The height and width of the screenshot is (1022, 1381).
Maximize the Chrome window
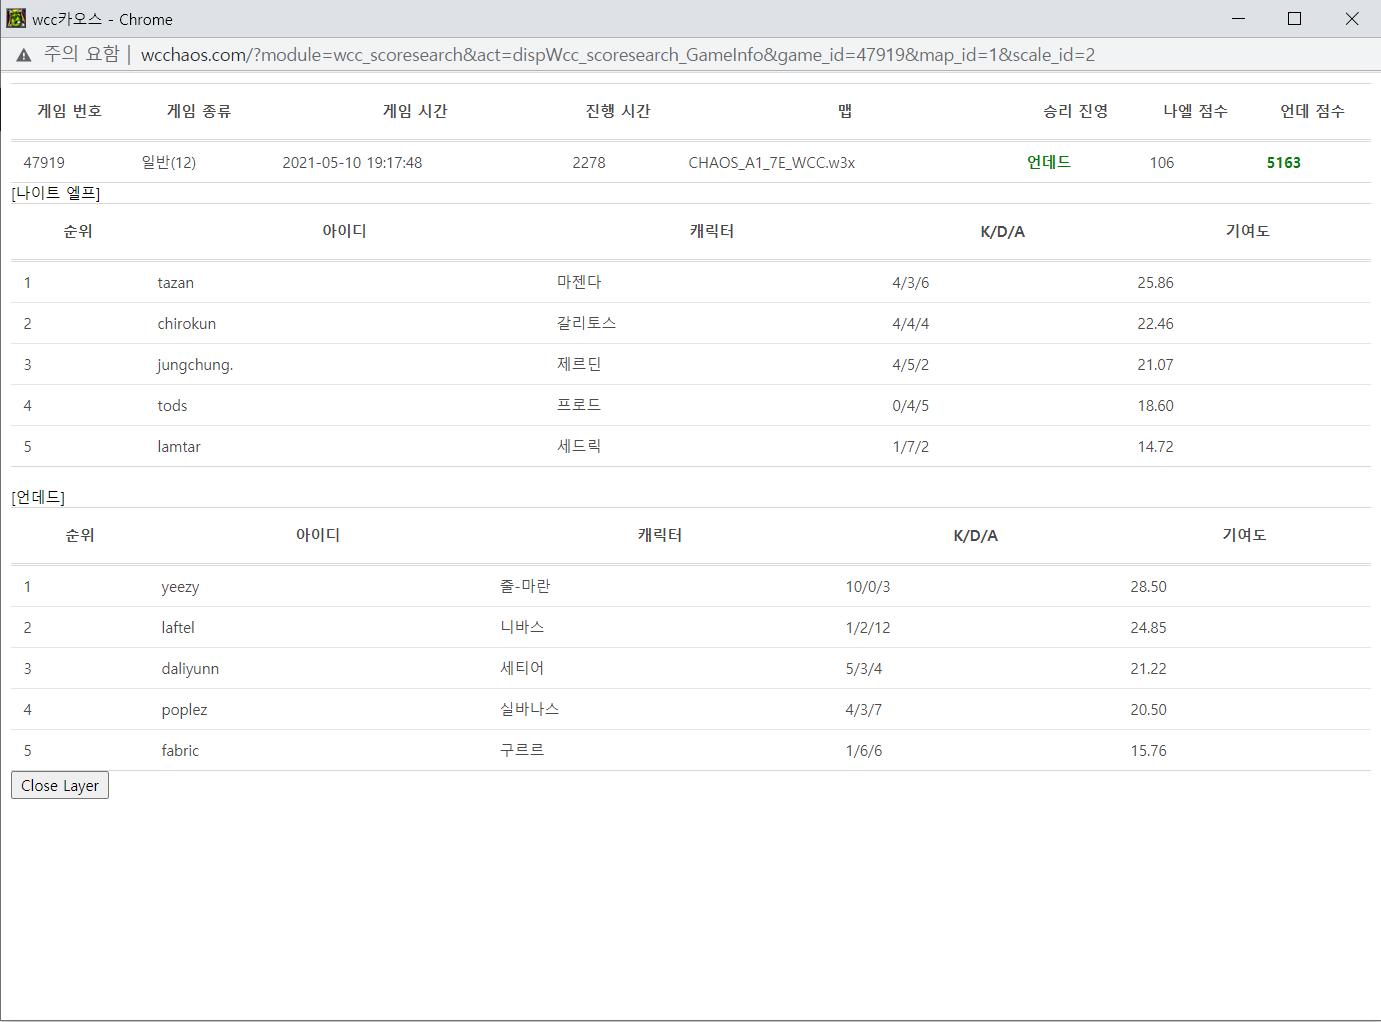[1294, 18]
